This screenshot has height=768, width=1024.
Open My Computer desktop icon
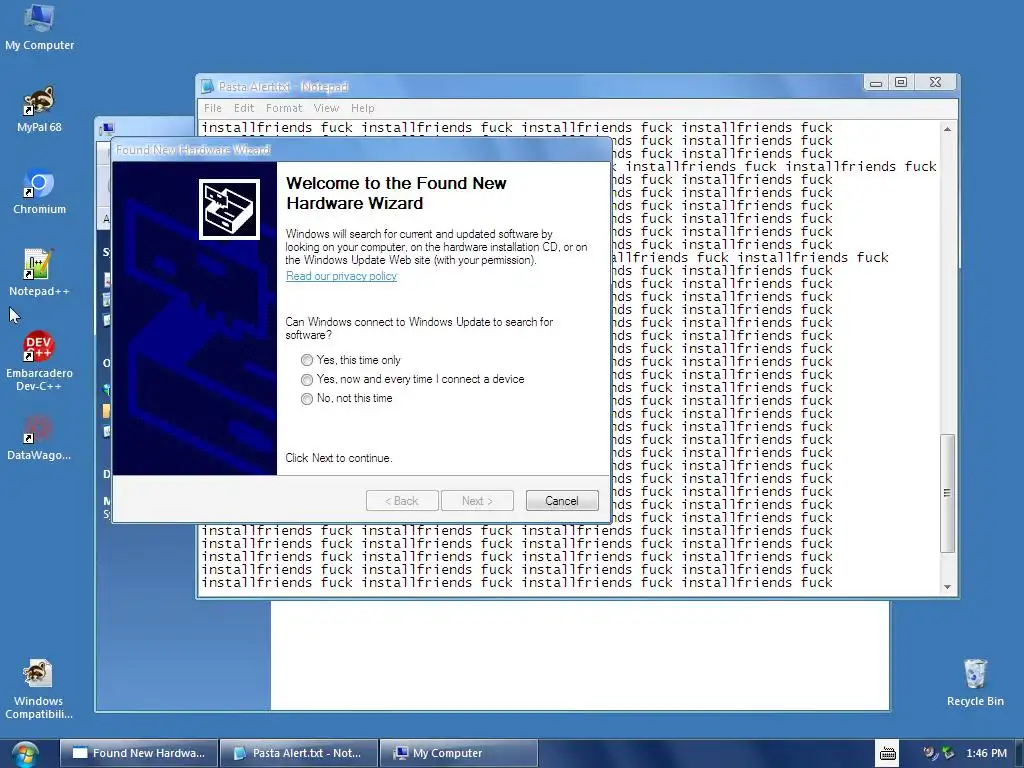pos(39,26)
